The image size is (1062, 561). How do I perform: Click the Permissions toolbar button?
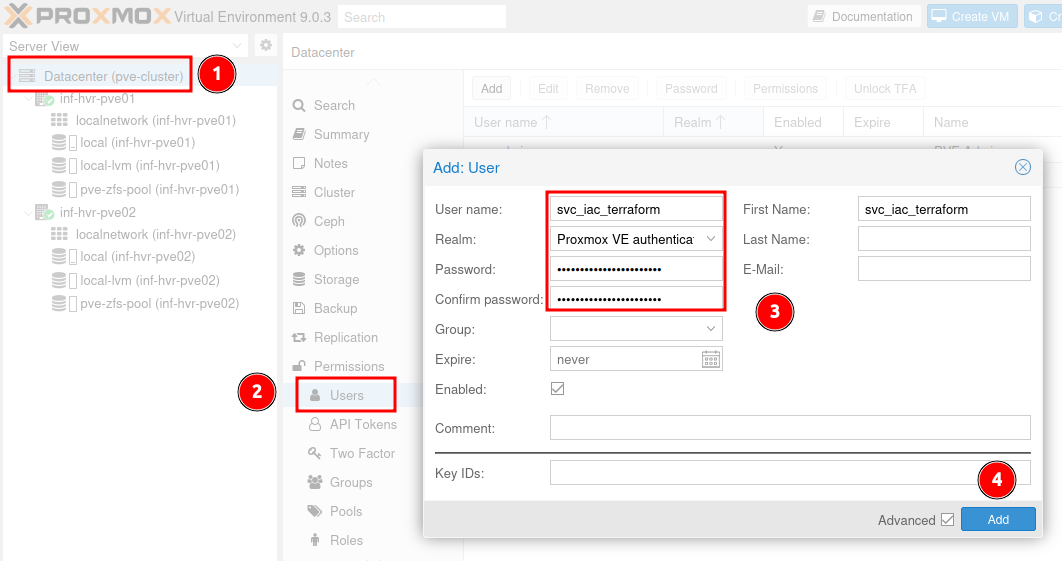click(785, 89)
